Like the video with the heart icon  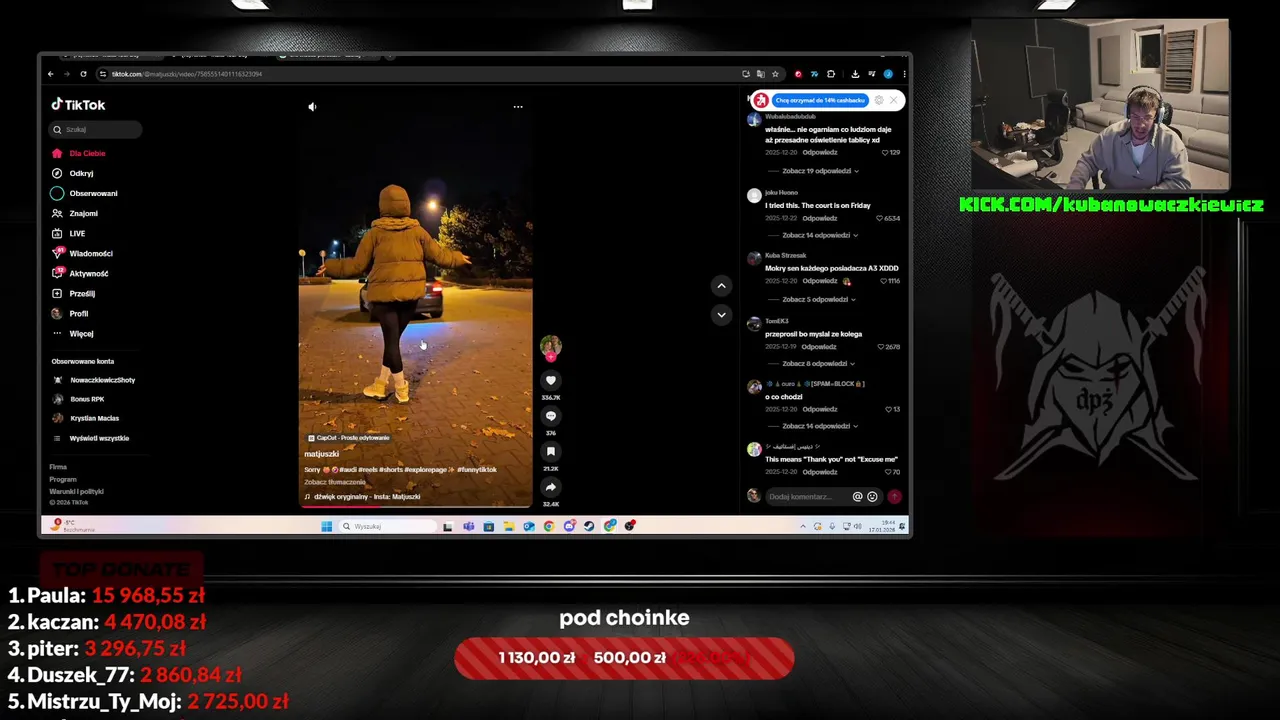551,380
